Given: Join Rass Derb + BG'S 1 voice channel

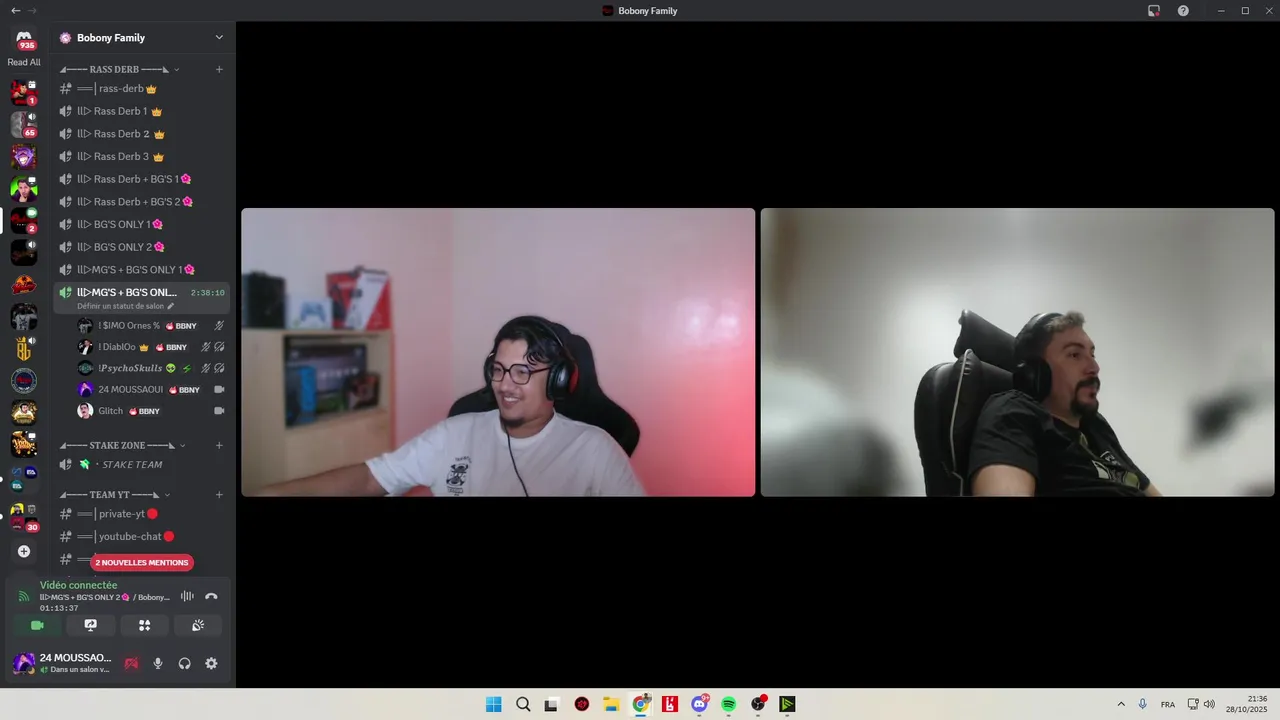Looking at the screenshot, I should tap(142, 179).
